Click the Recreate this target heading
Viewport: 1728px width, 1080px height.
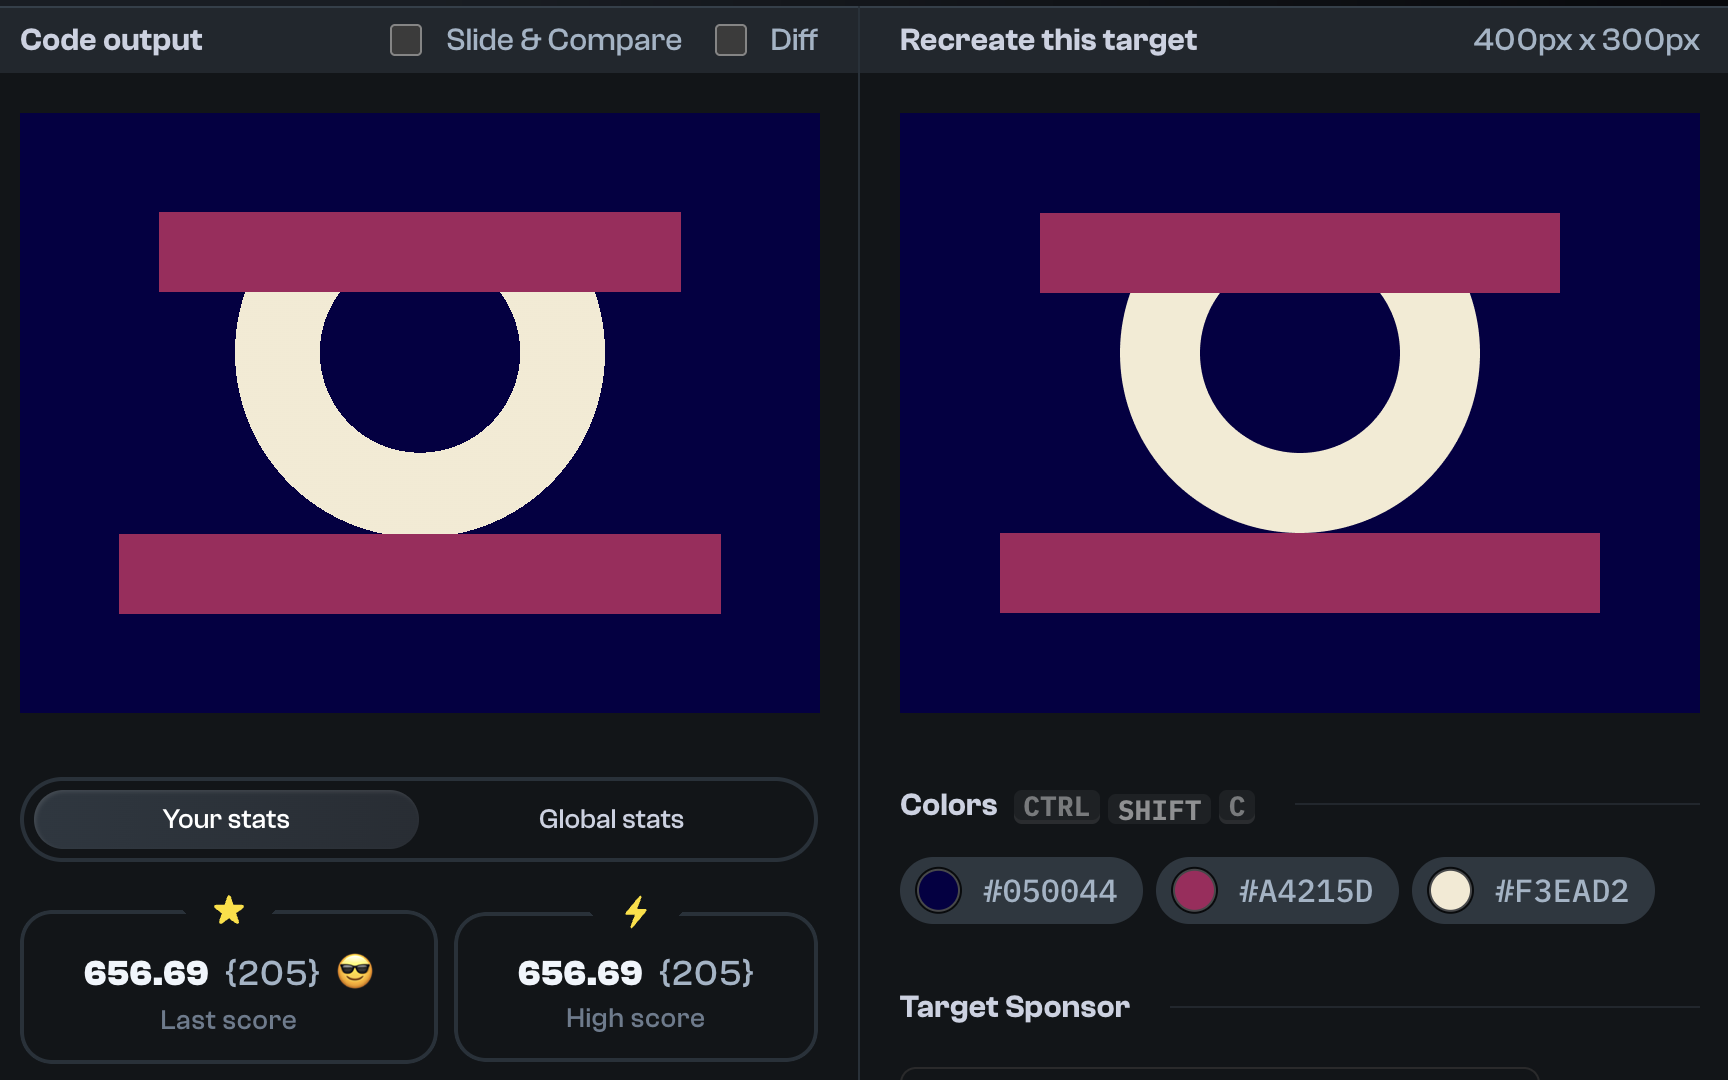point(1048,40)
